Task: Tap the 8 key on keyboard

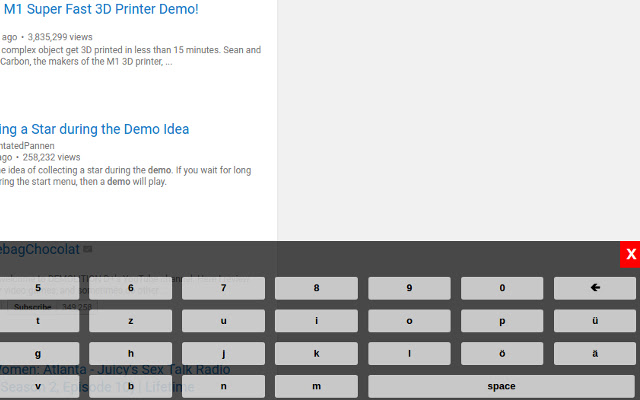Action: [316, 288]
